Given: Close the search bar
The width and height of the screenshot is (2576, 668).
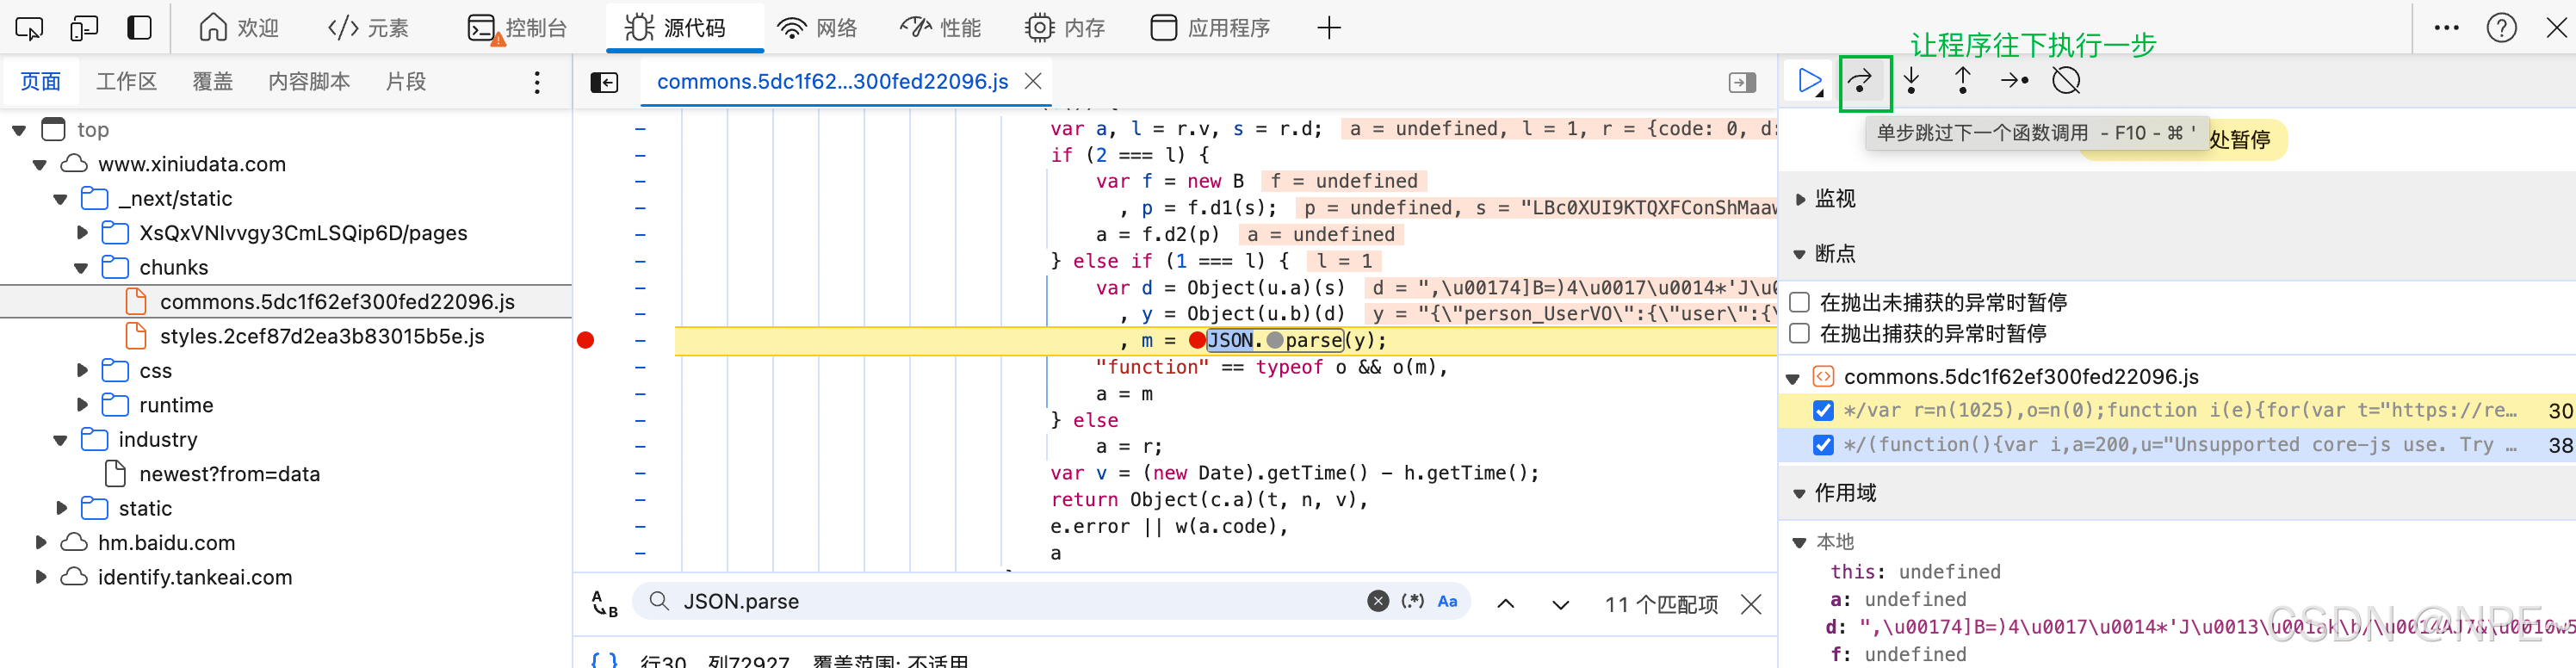Looking at the screenshot, I should [1751, 604].
